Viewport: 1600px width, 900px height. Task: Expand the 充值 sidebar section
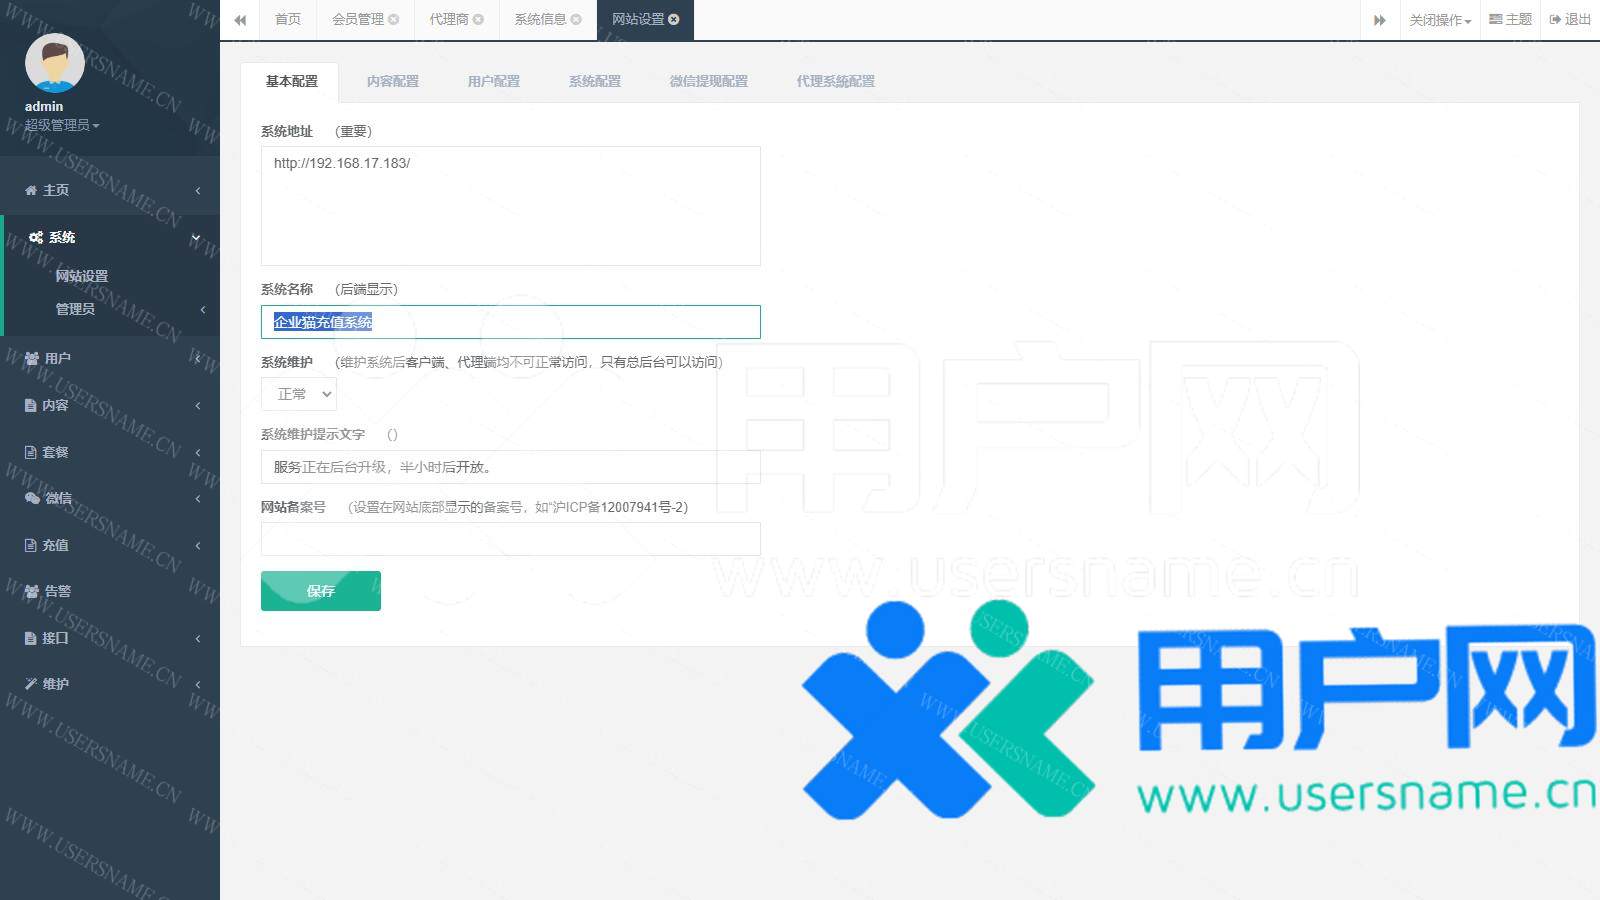110,545
